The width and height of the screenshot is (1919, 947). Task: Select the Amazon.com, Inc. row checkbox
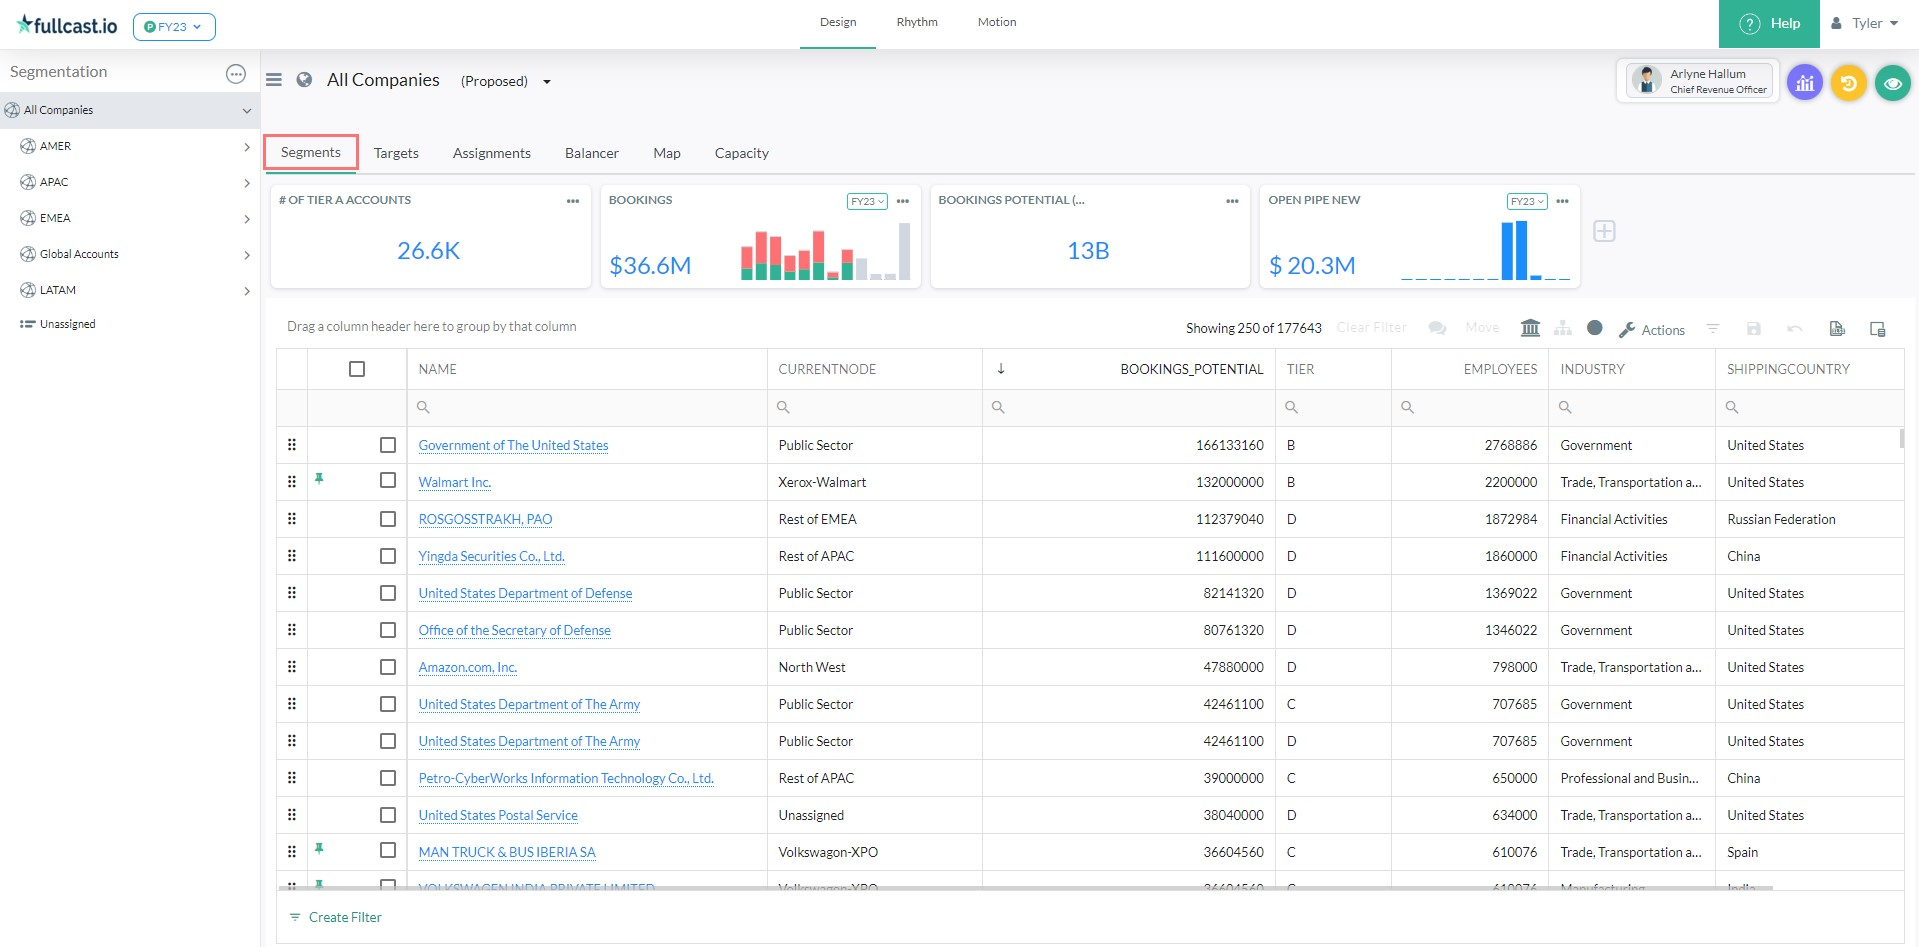388,667
